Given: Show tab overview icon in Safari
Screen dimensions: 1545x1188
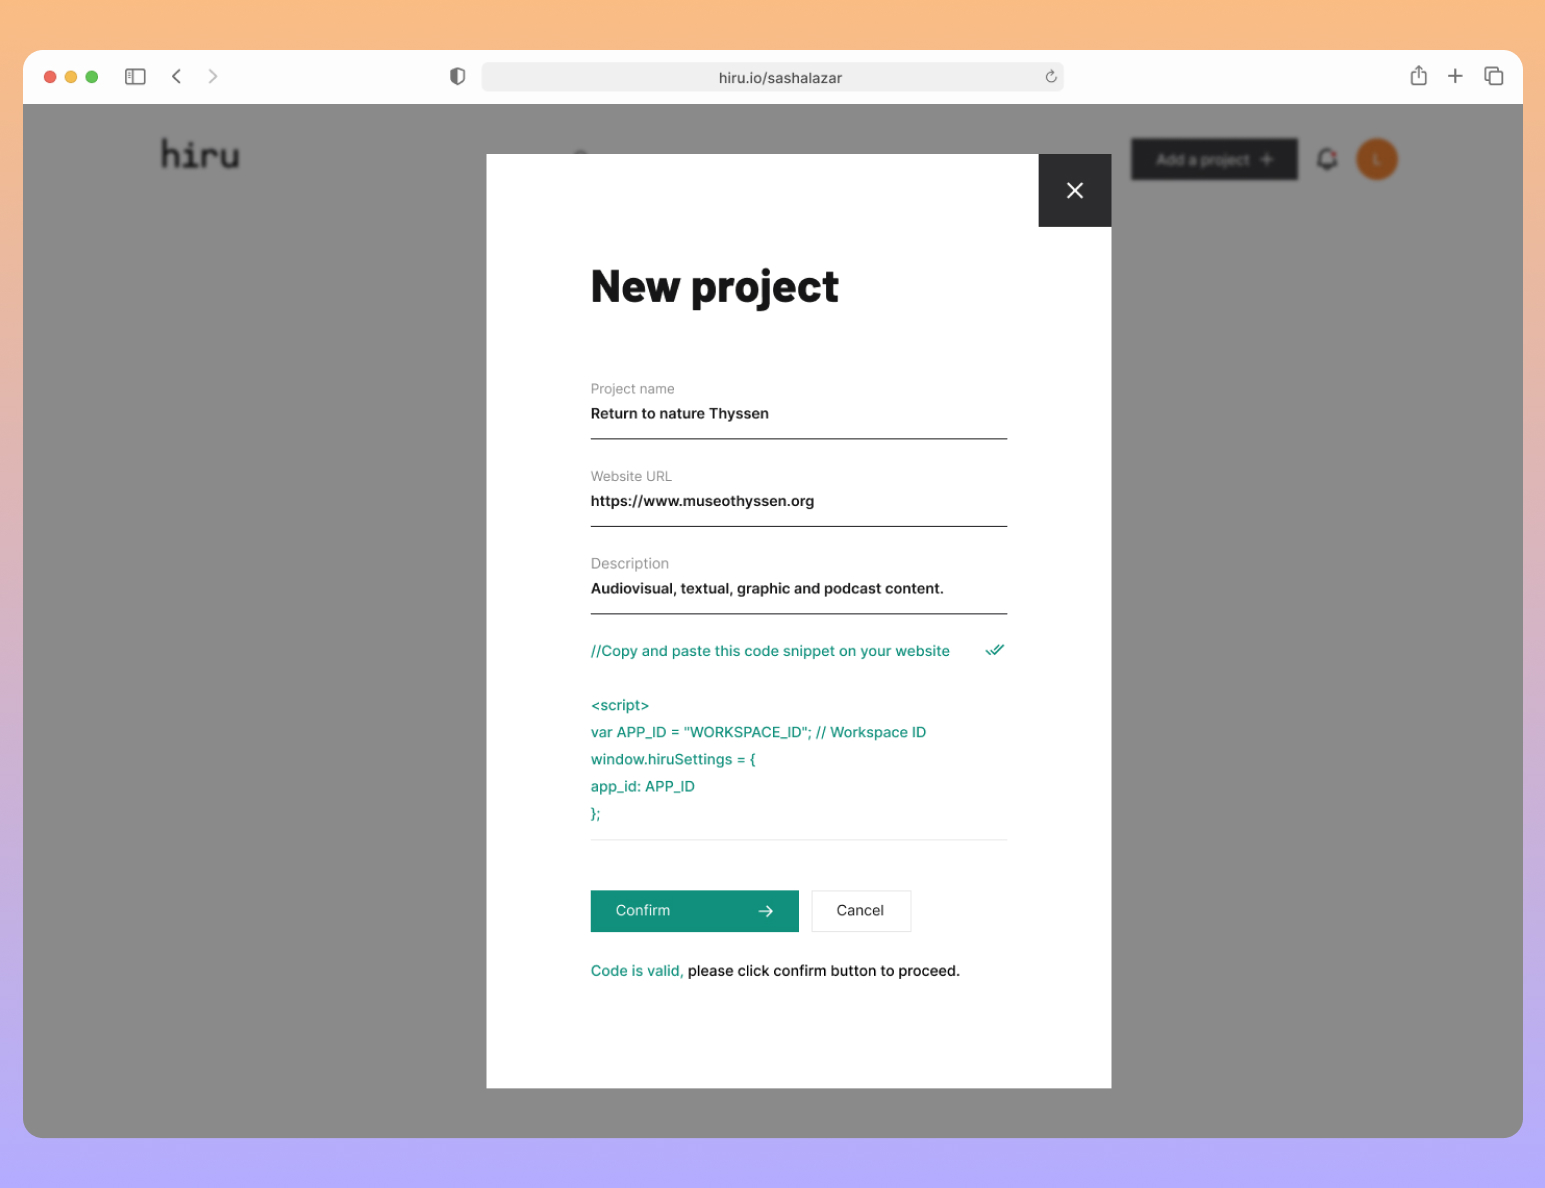Looking at the screenshot, I should tap(1494, 76).
